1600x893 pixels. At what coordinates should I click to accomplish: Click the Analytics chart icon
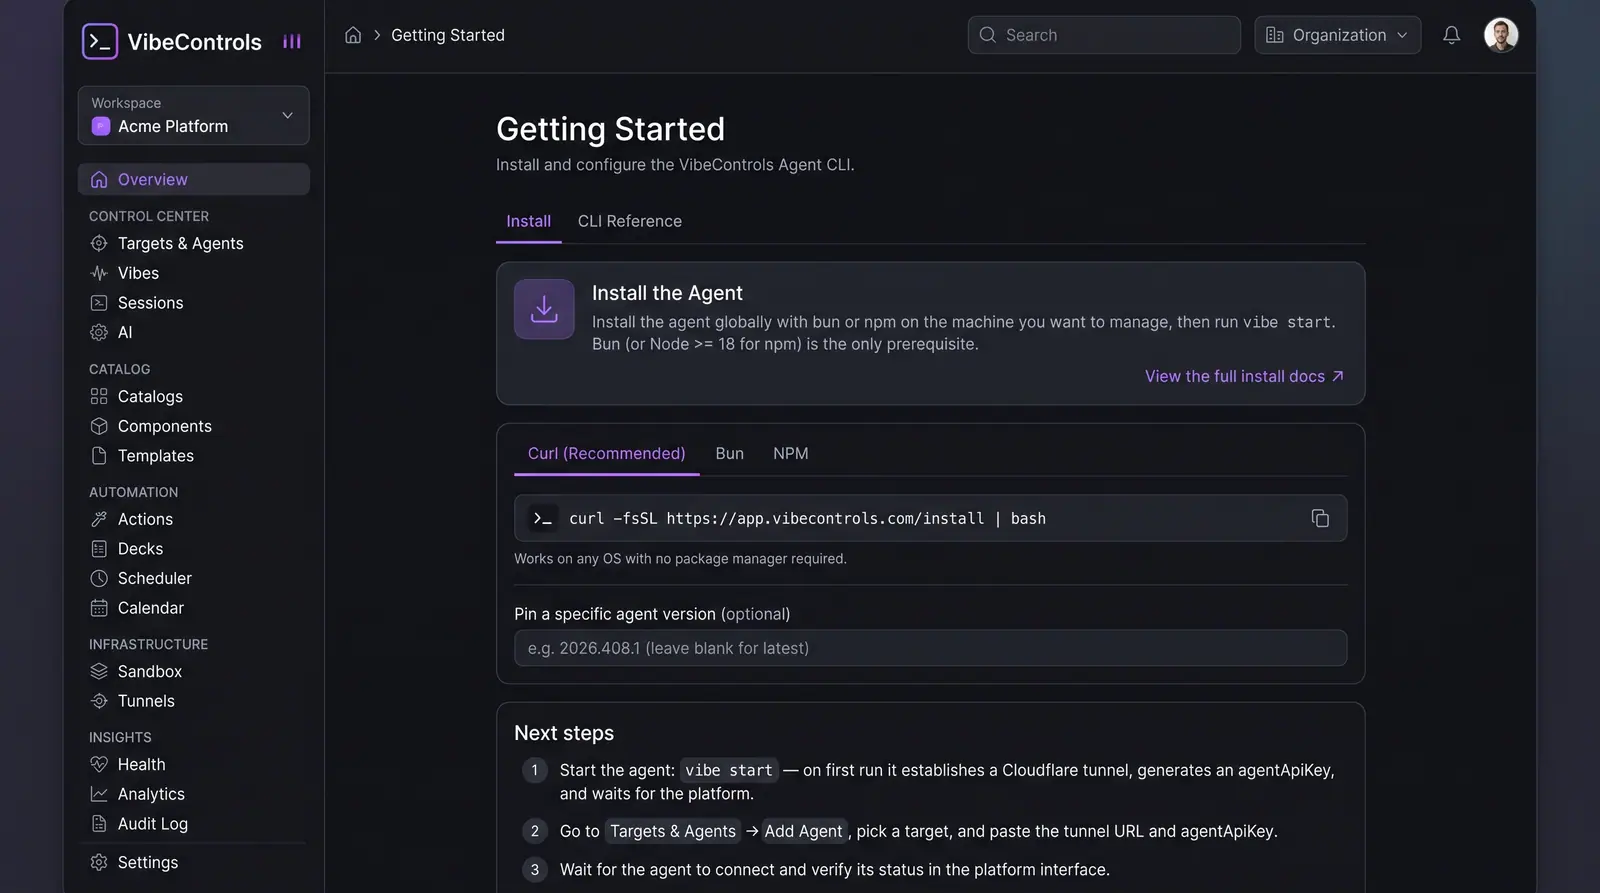99,794
